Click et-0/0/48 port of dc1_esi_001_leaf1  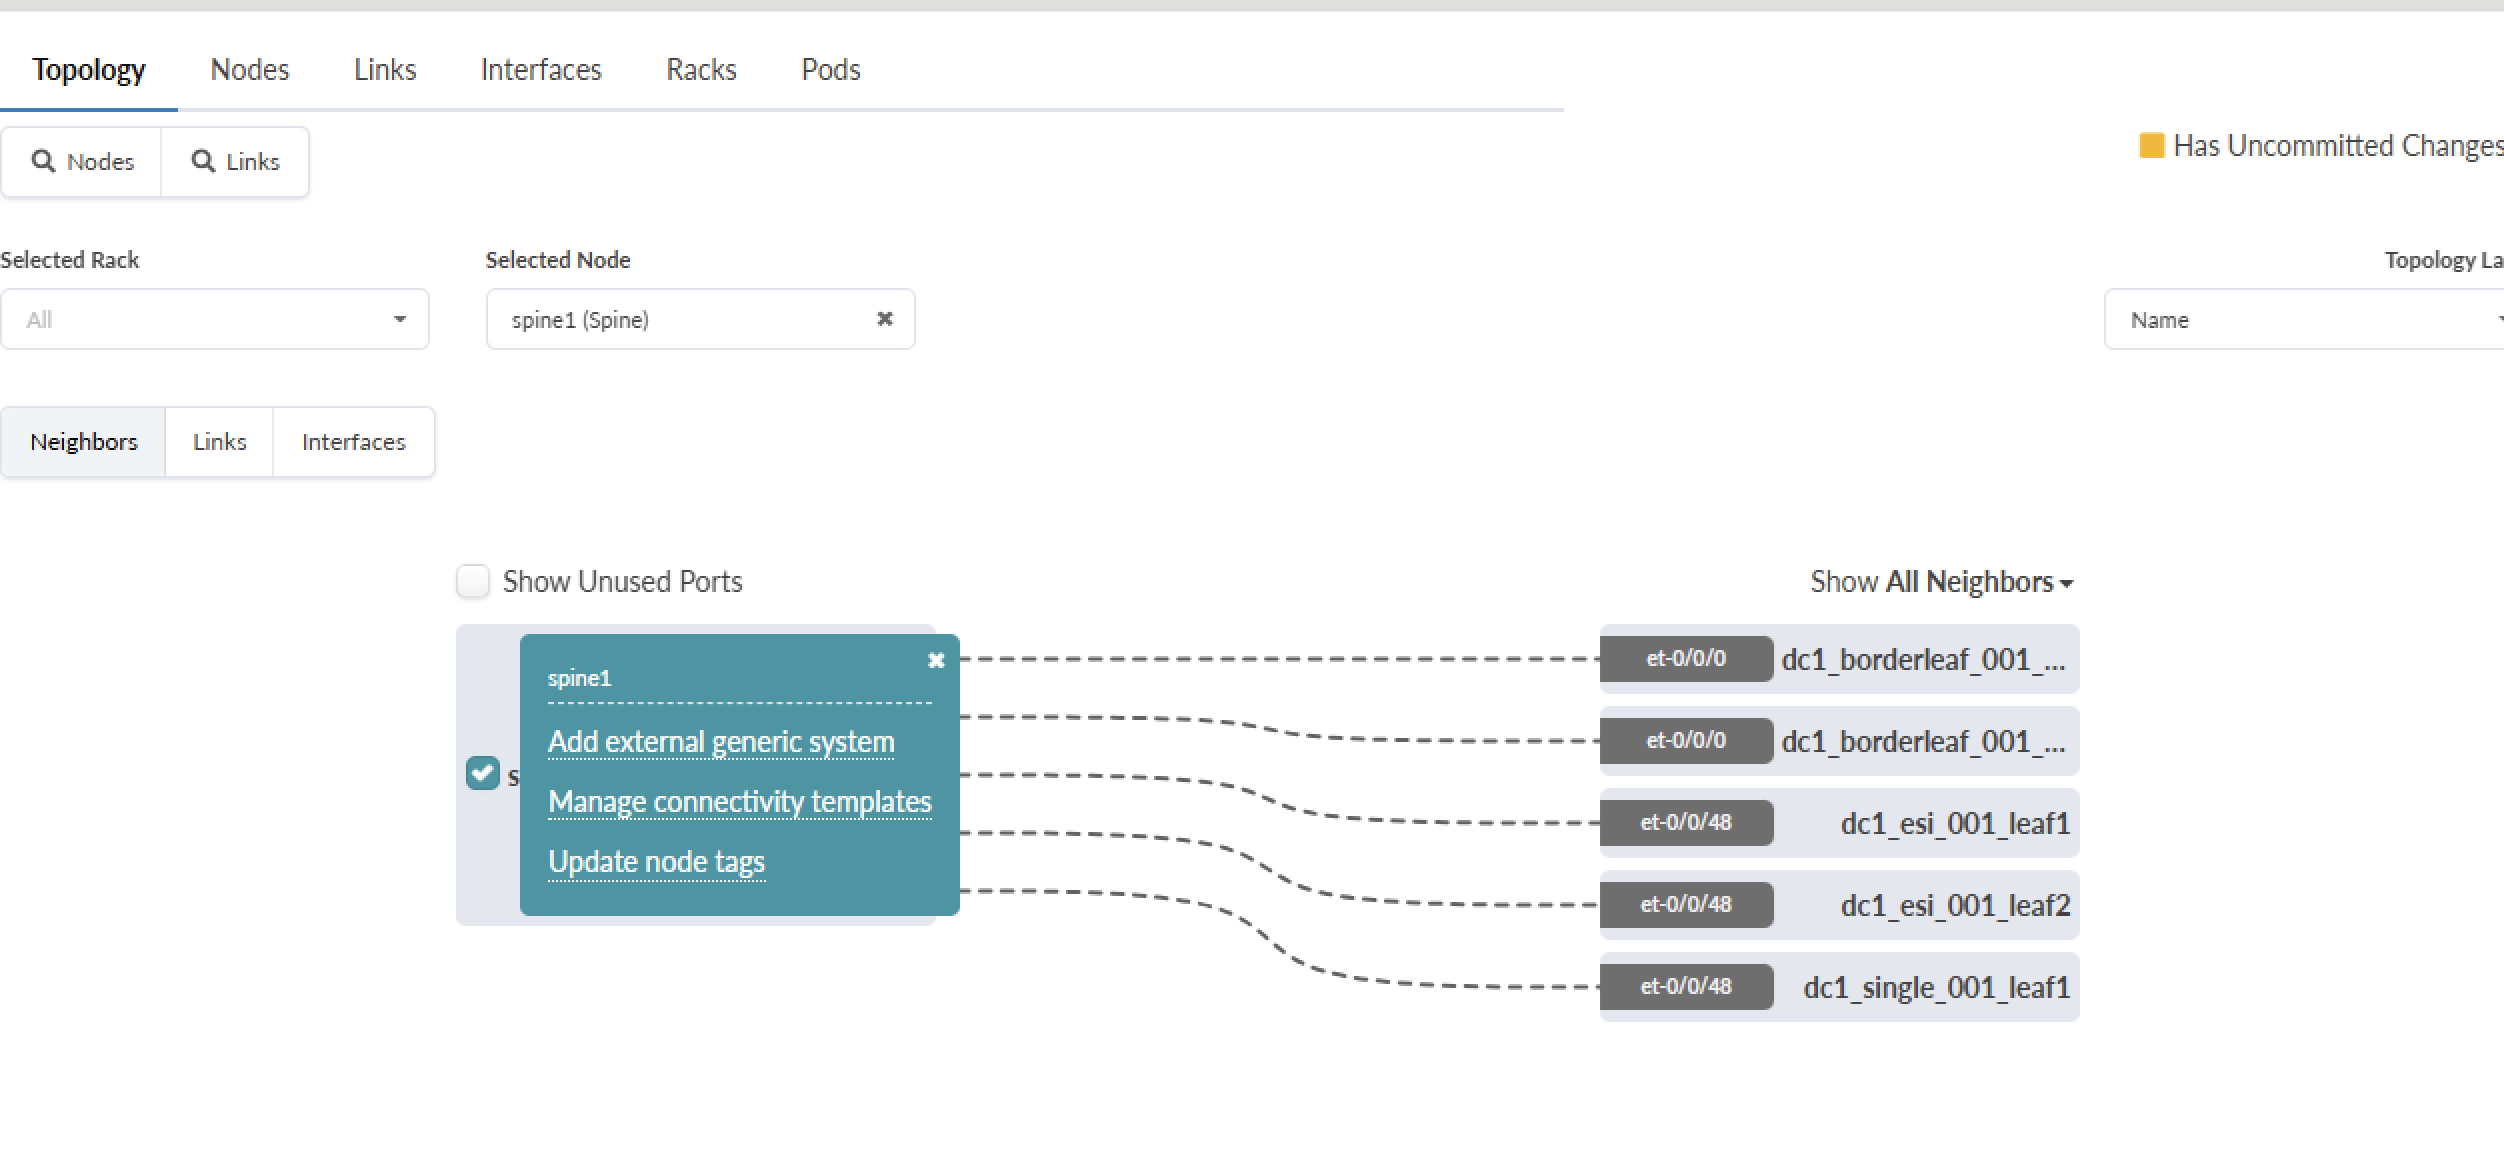click(x=1686, y=823)
